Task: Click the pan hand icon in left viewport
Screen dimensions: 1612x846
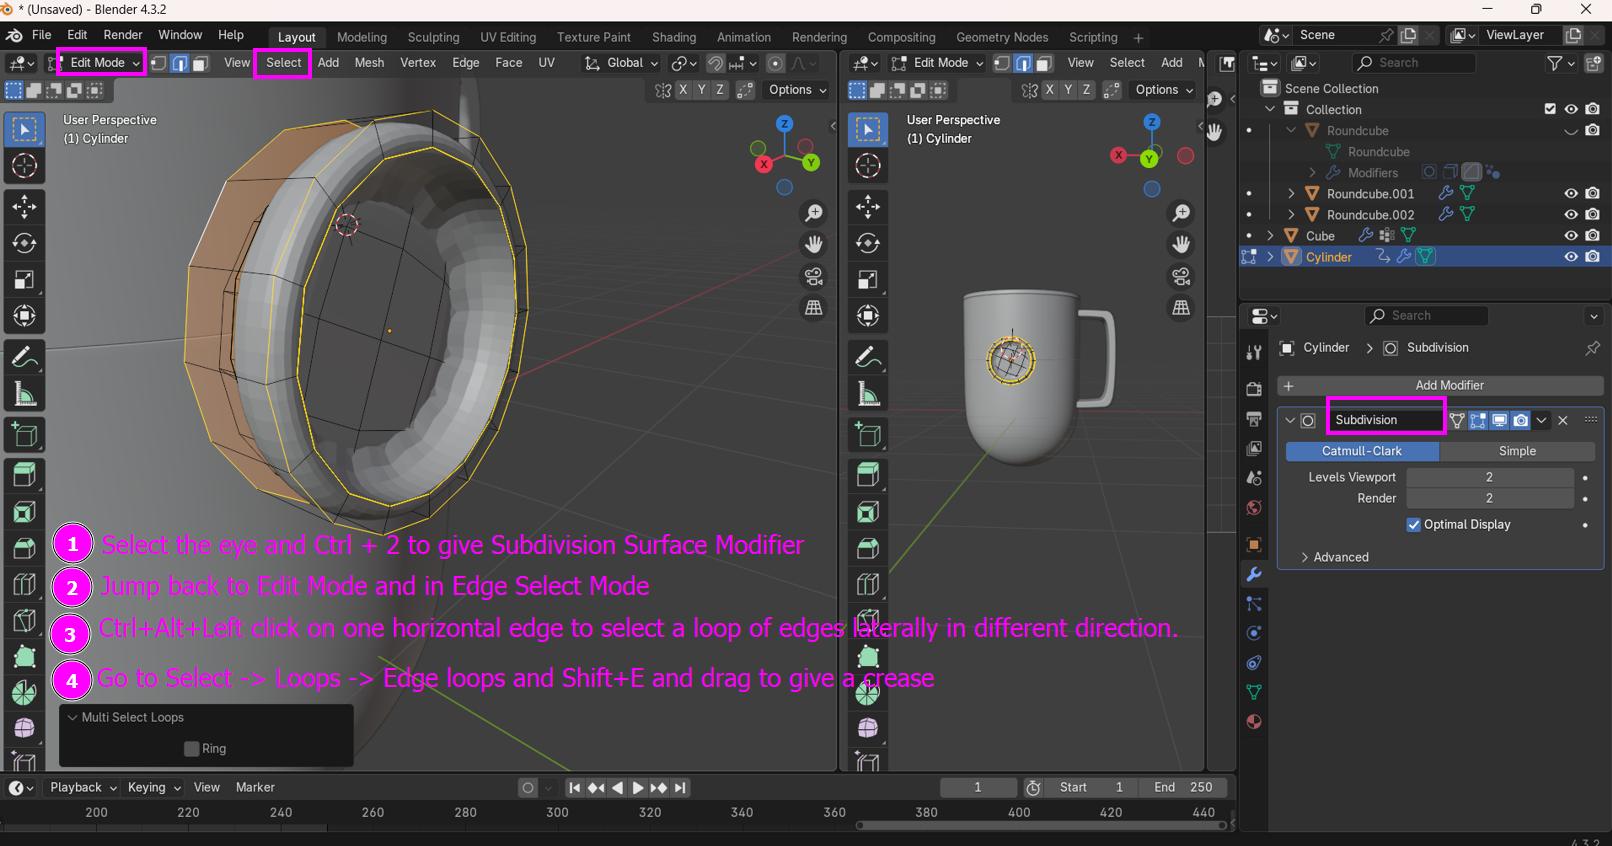Action: coord(814,244)
